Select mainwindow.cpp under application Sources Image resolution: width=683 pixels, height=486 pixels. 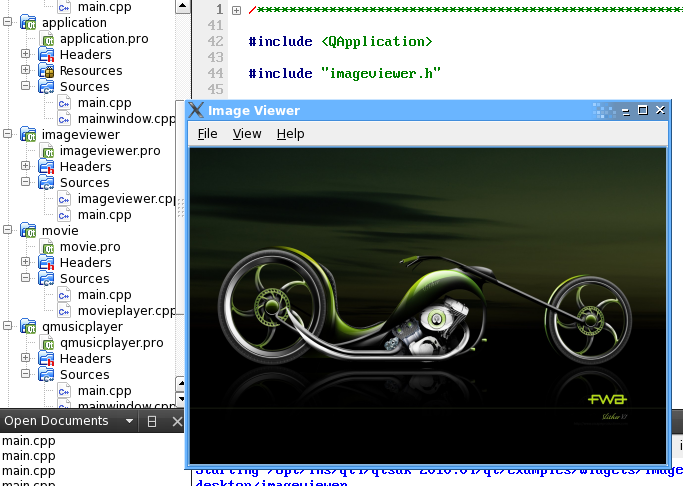click(126, 119)
